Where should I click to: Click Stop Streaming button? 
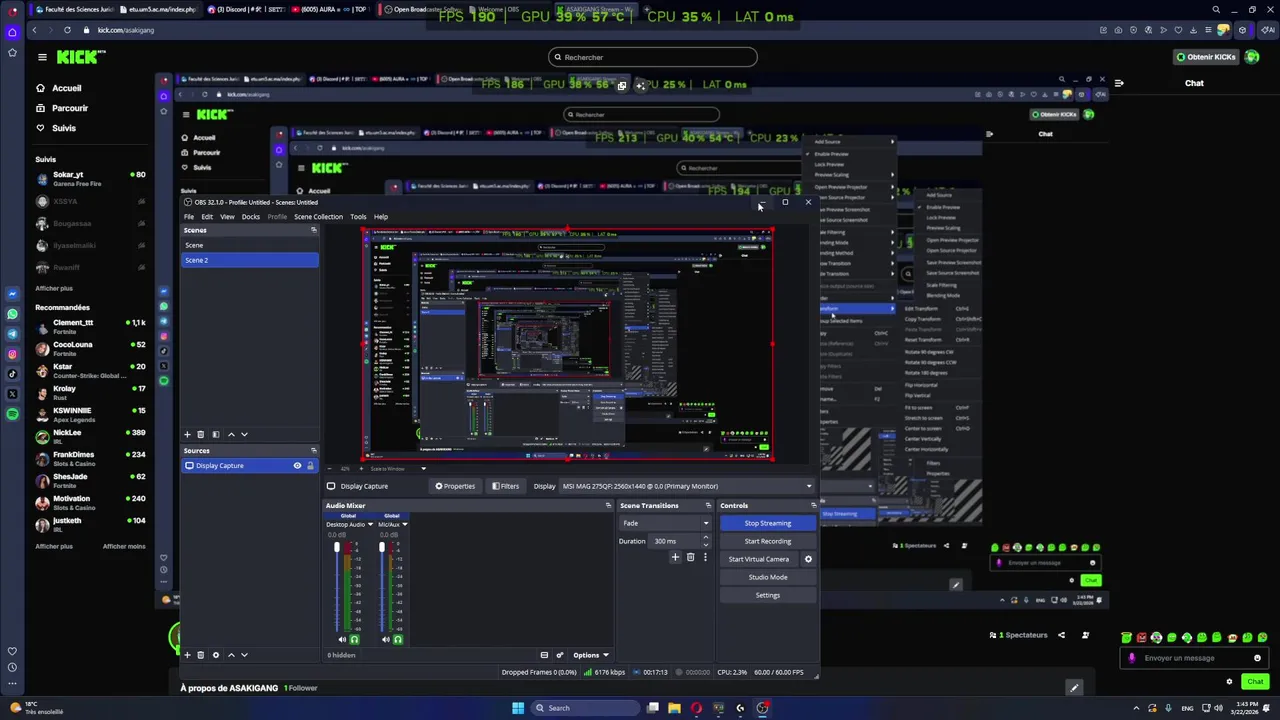pyautogui.click(x=768, y=523)
